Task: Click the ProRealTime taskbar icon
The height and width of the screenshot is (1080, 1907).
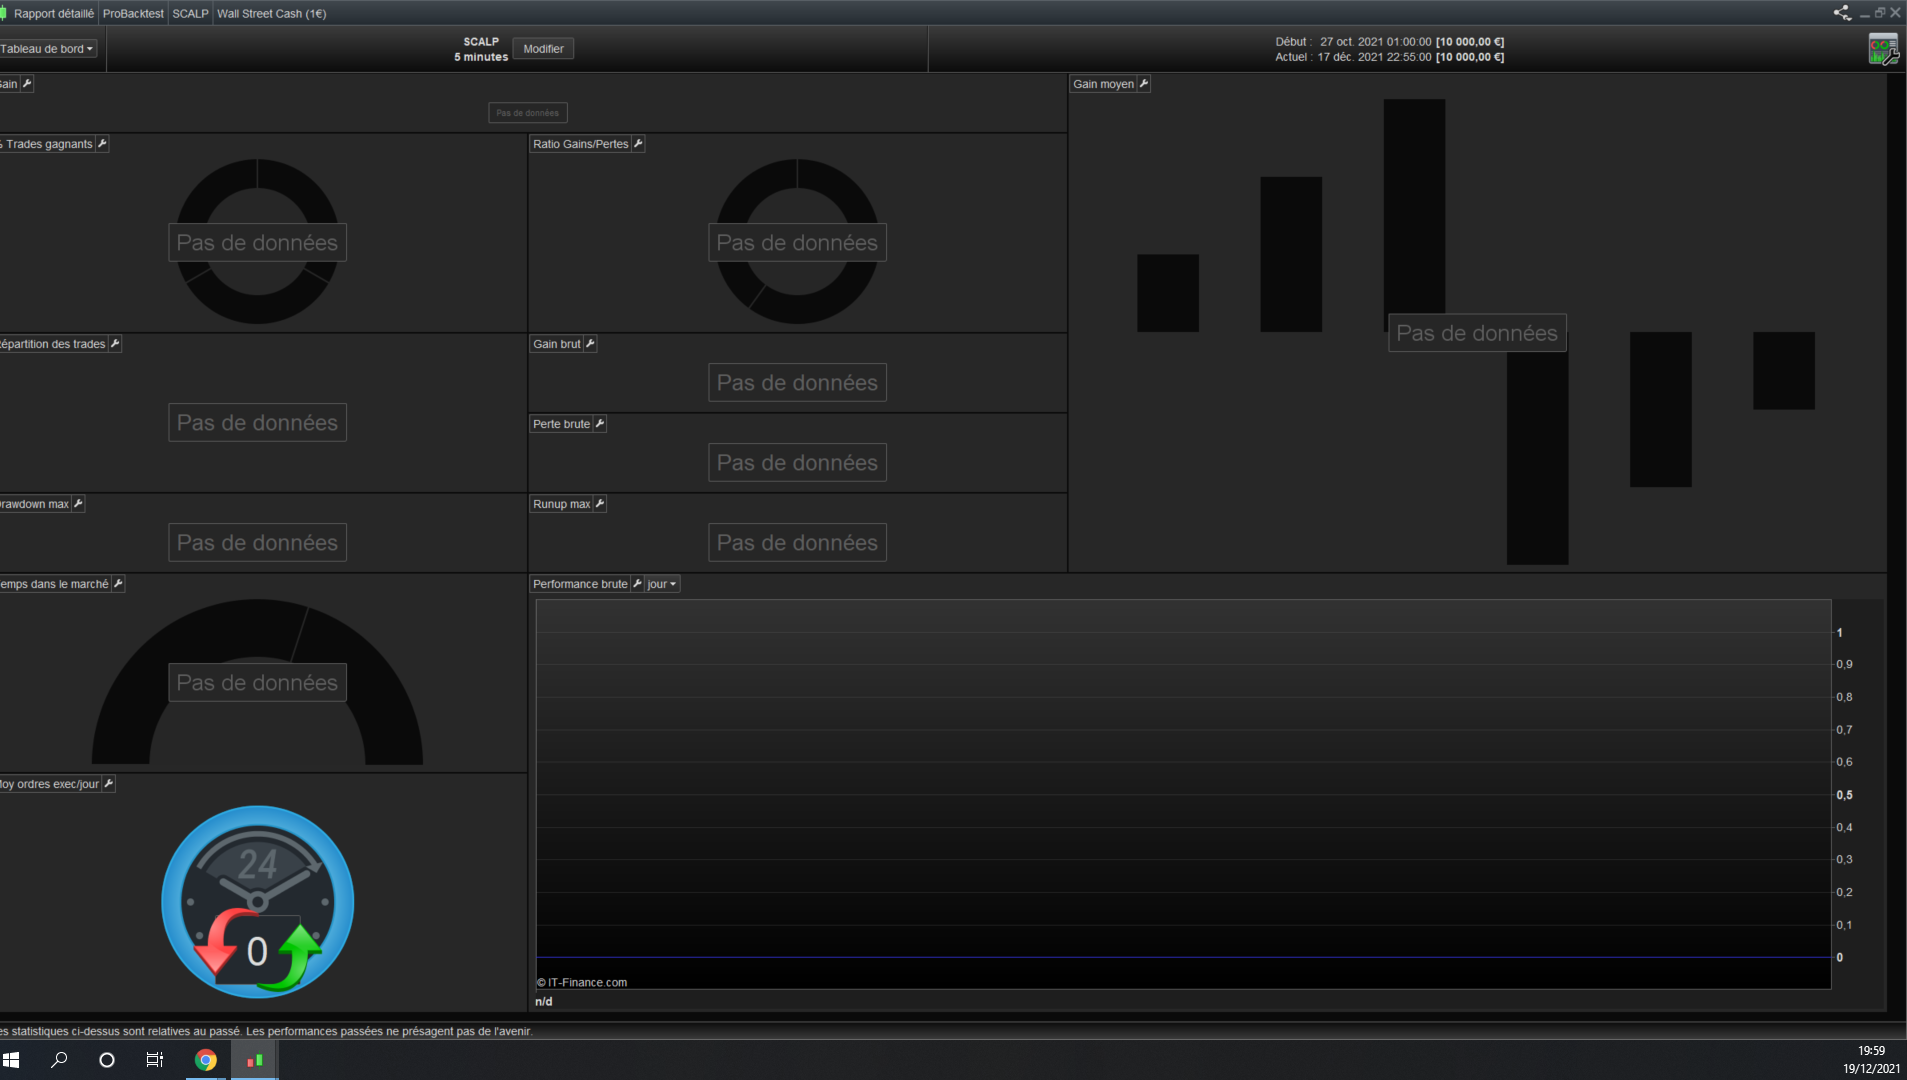Action: [x=255, y=1060]
